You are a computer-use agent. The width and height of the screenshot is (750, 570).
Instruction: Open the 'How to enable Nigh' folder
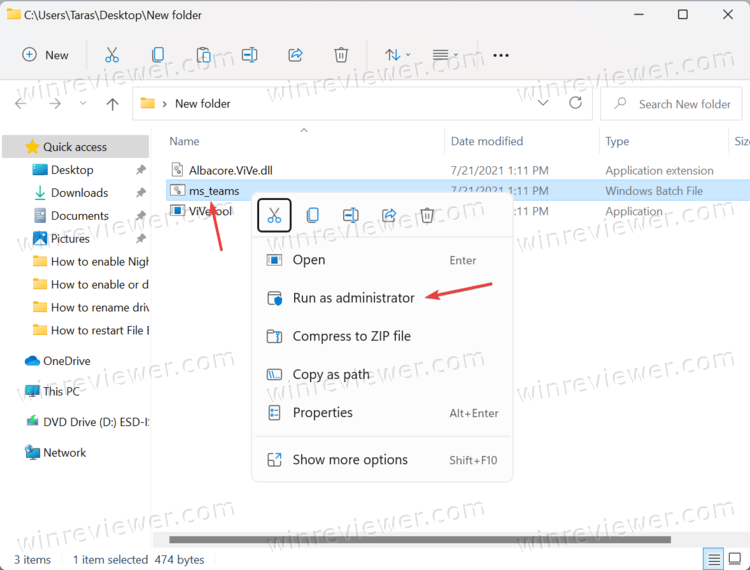[90, 262]
